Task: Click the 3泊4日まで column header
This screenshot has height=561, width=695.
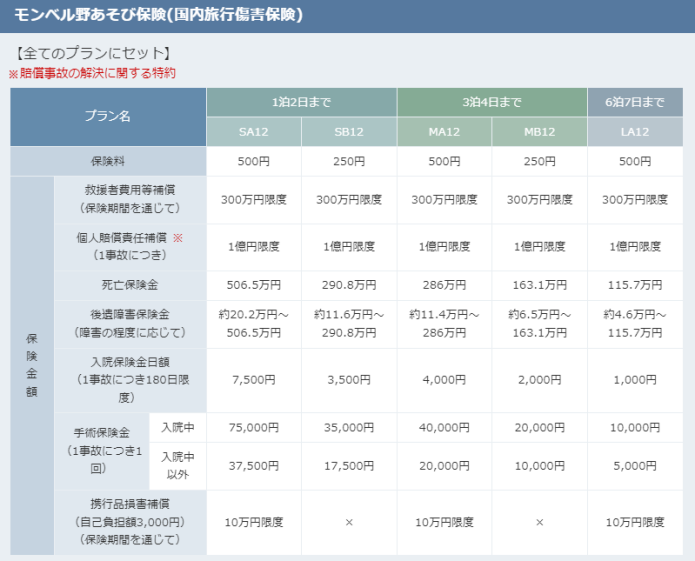Action: pyautogui.click(x=492, y=102)
